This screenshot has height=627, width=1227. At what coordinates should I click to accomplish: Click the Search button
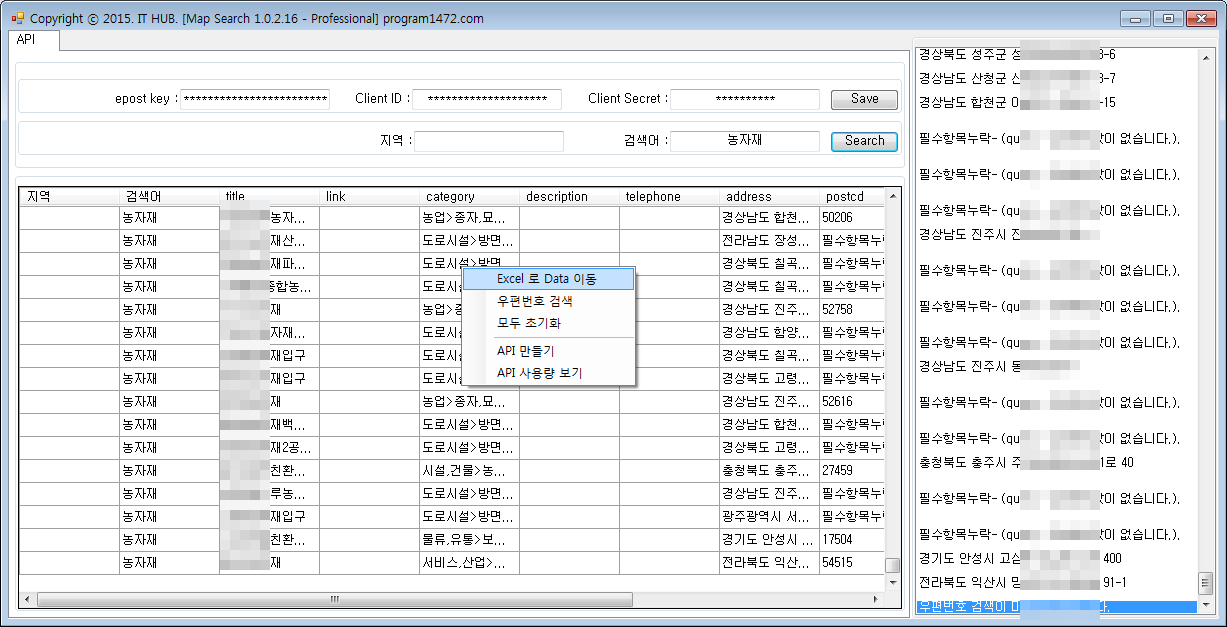(x=864, y=141)
